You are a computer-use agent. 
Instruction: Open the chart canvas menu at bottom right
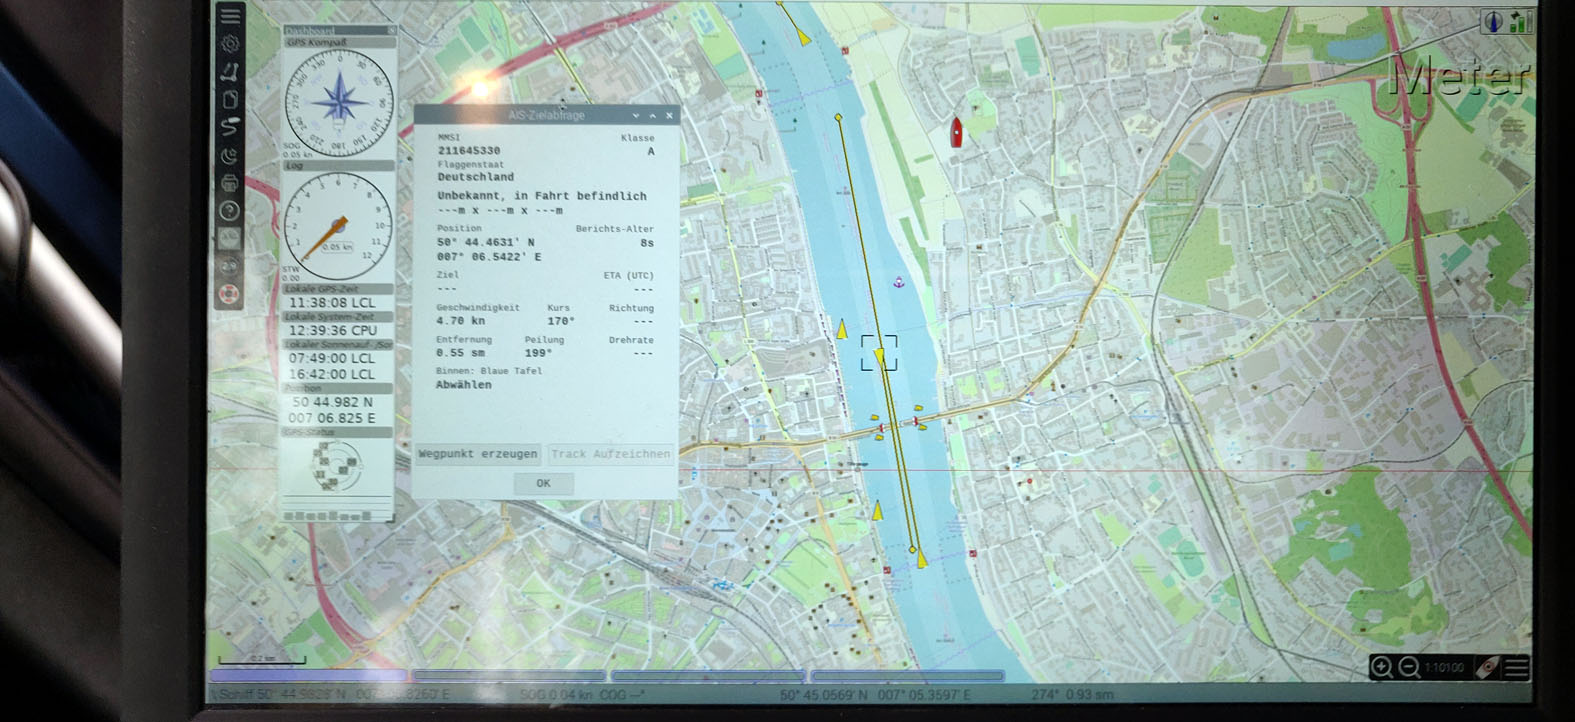coord(1516,667)
